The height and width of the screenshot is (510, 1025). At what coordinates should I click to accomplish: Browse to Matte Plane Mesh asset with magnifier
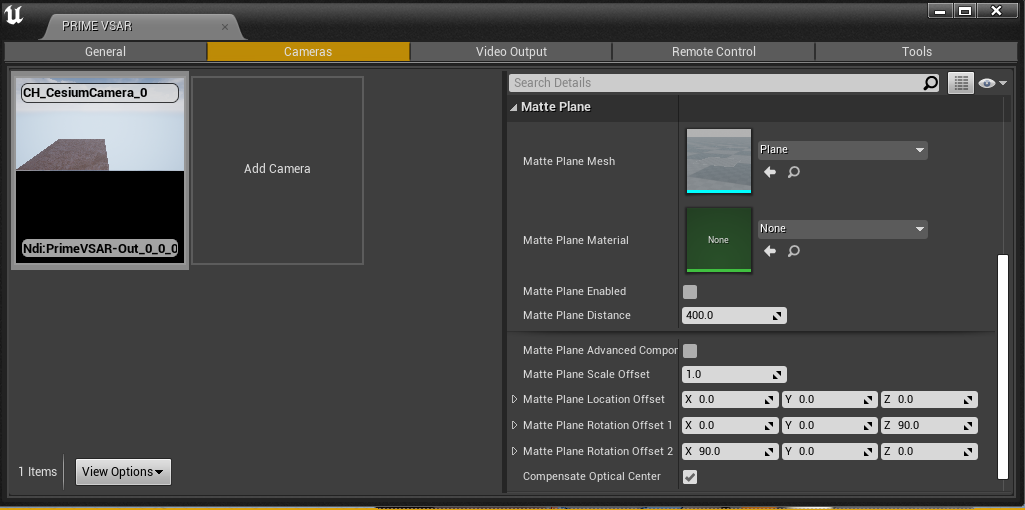tap(794, 172)
